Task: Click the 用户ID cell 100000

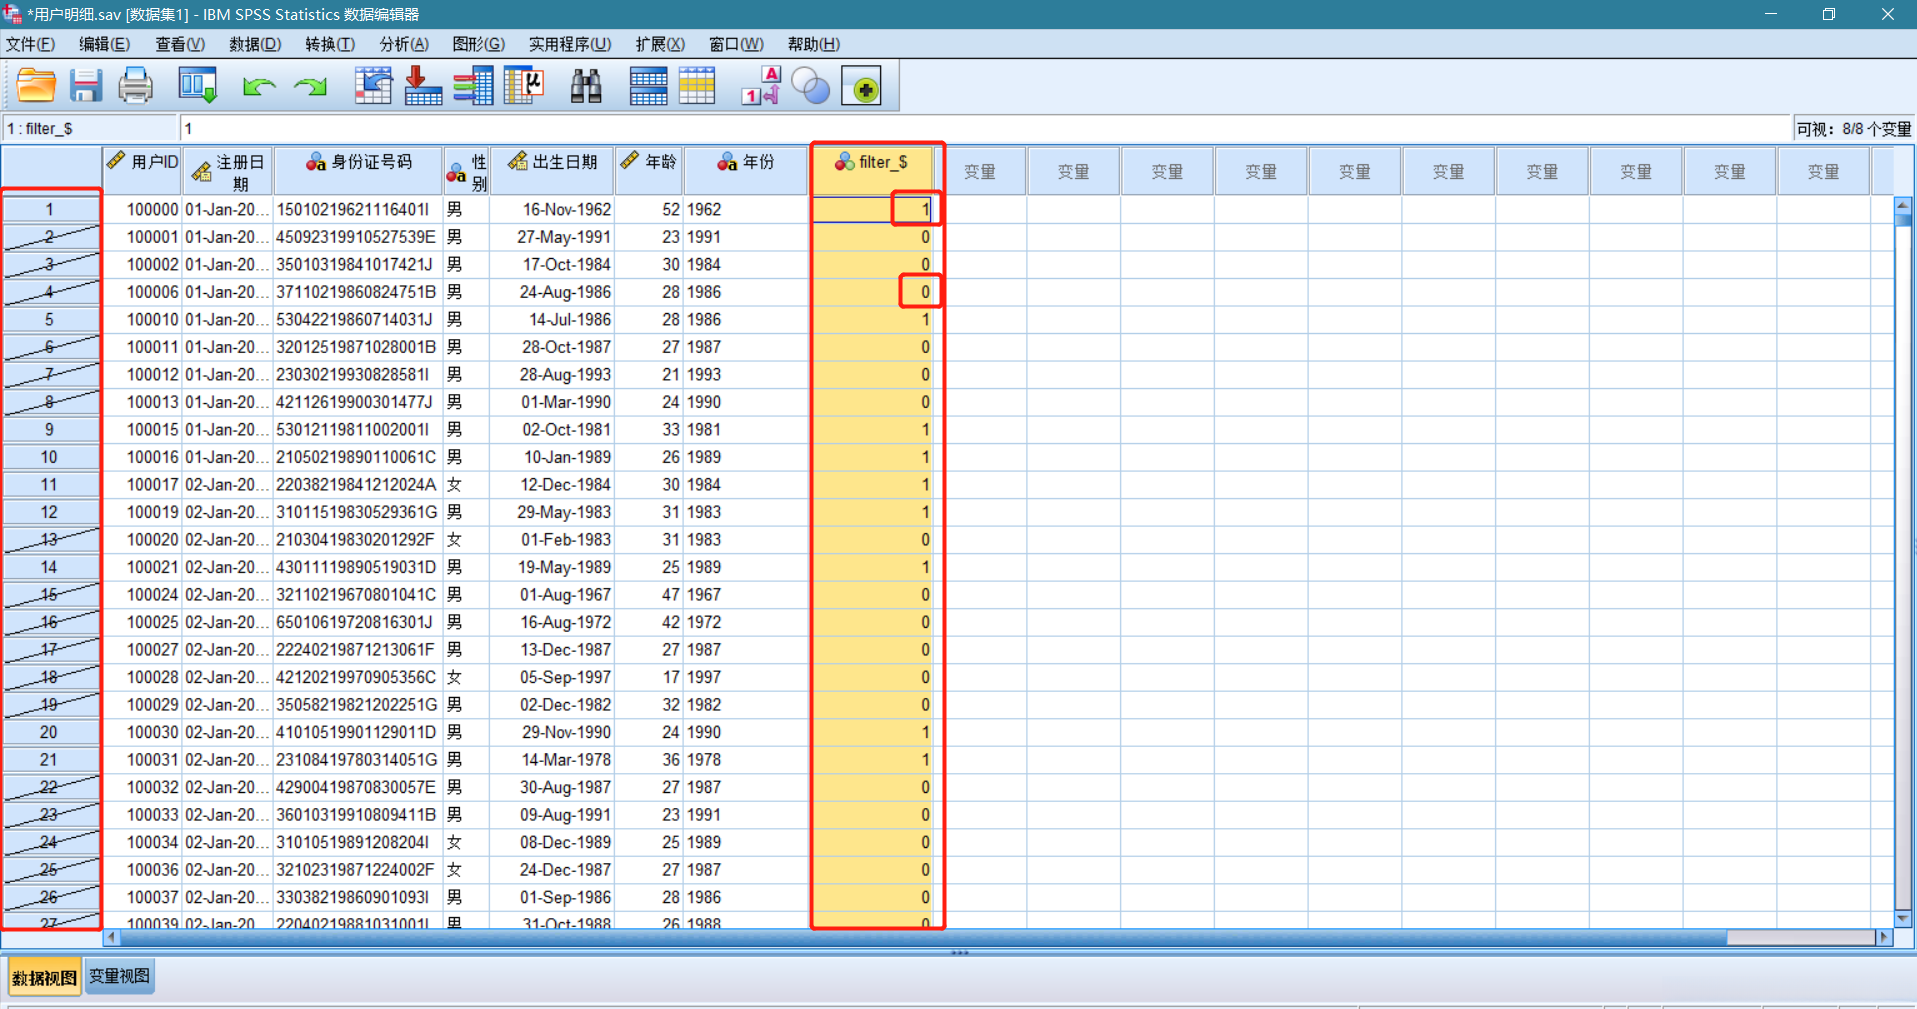Action: point(142,210)
